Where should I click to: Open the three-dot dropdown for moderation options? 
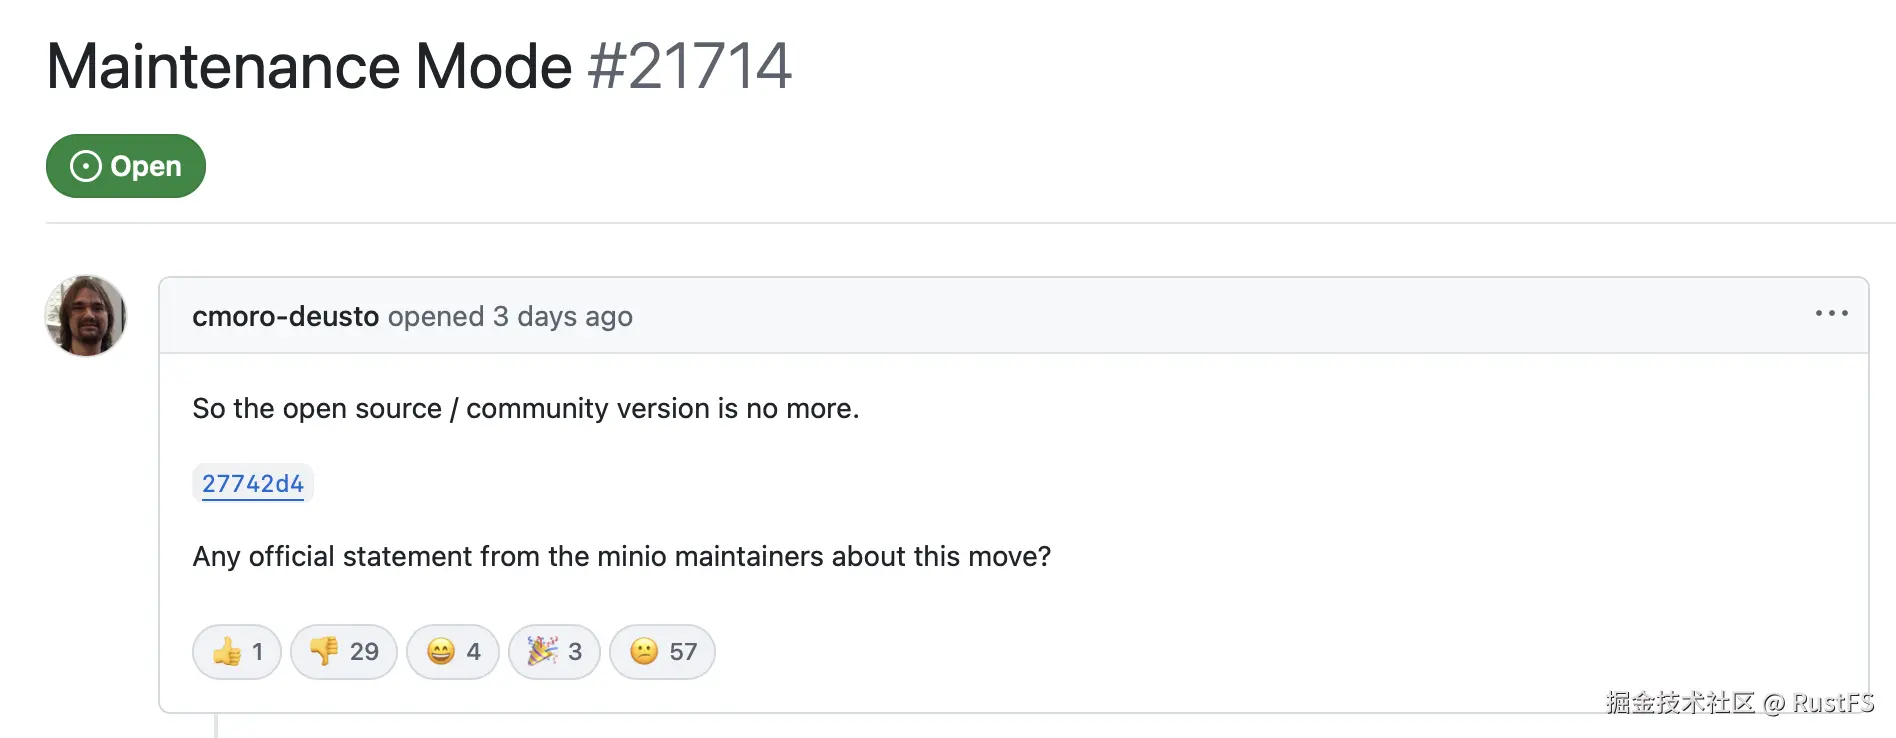click(x=1831, y=314)
